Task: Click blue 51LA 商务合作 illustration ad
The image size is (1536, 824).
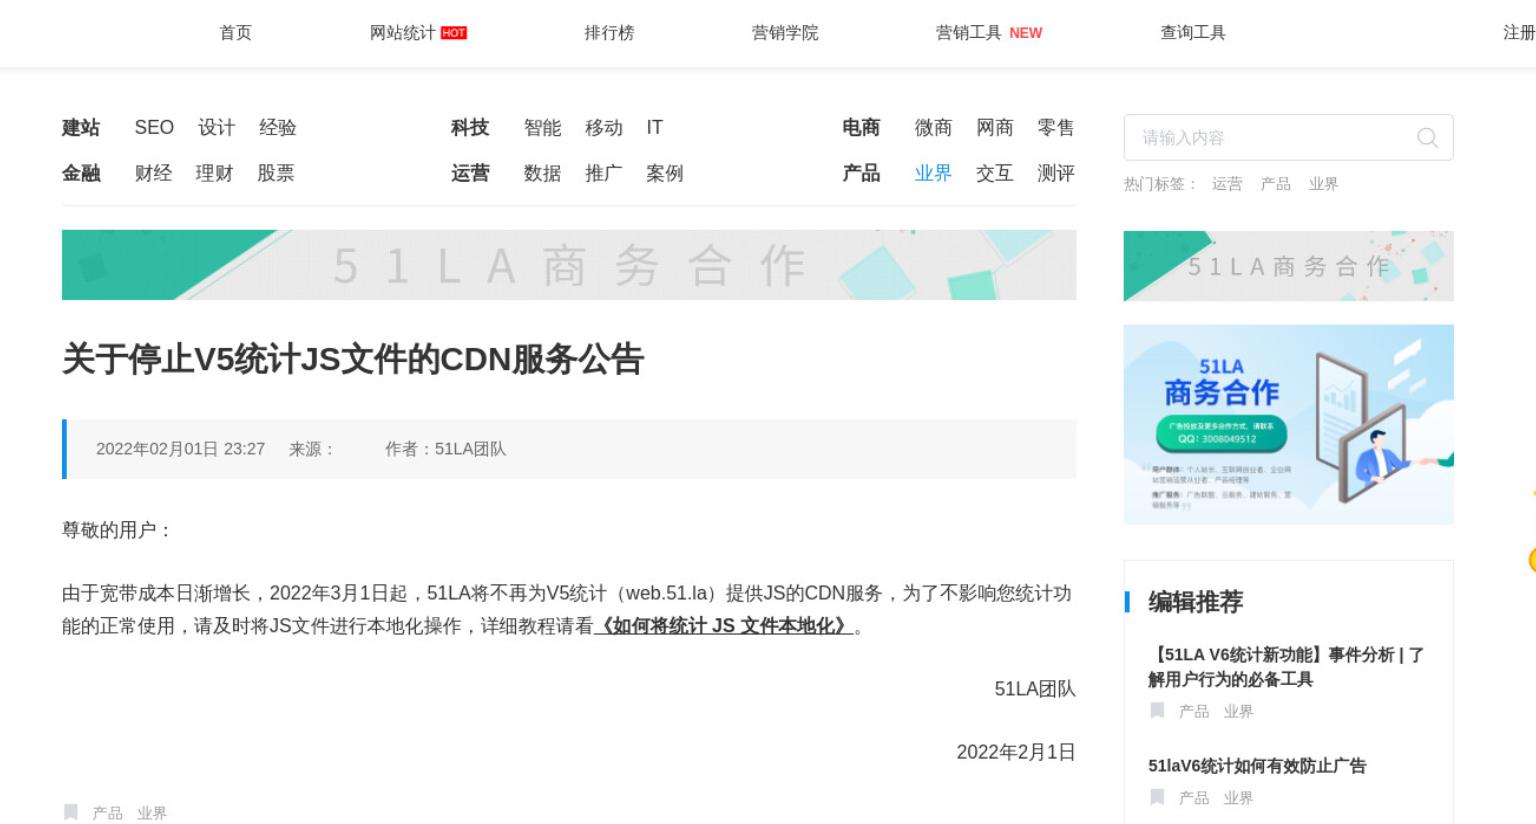Action: coord(1288,424)
